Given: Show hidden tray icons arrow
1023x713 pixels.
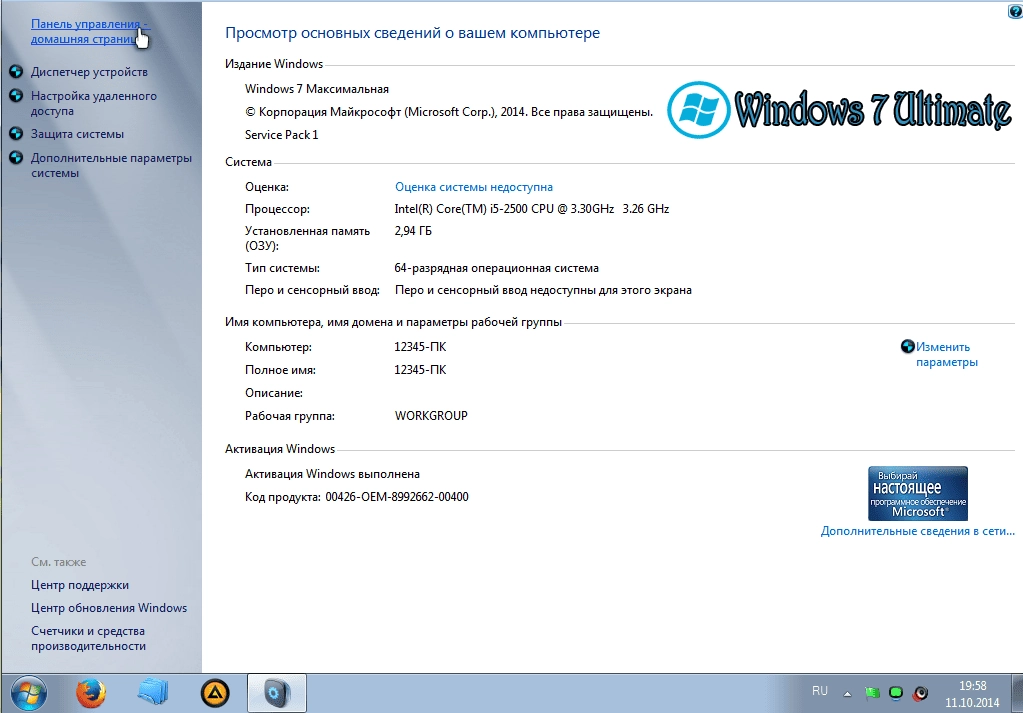Looking at the screenshot, I should 847,694.
